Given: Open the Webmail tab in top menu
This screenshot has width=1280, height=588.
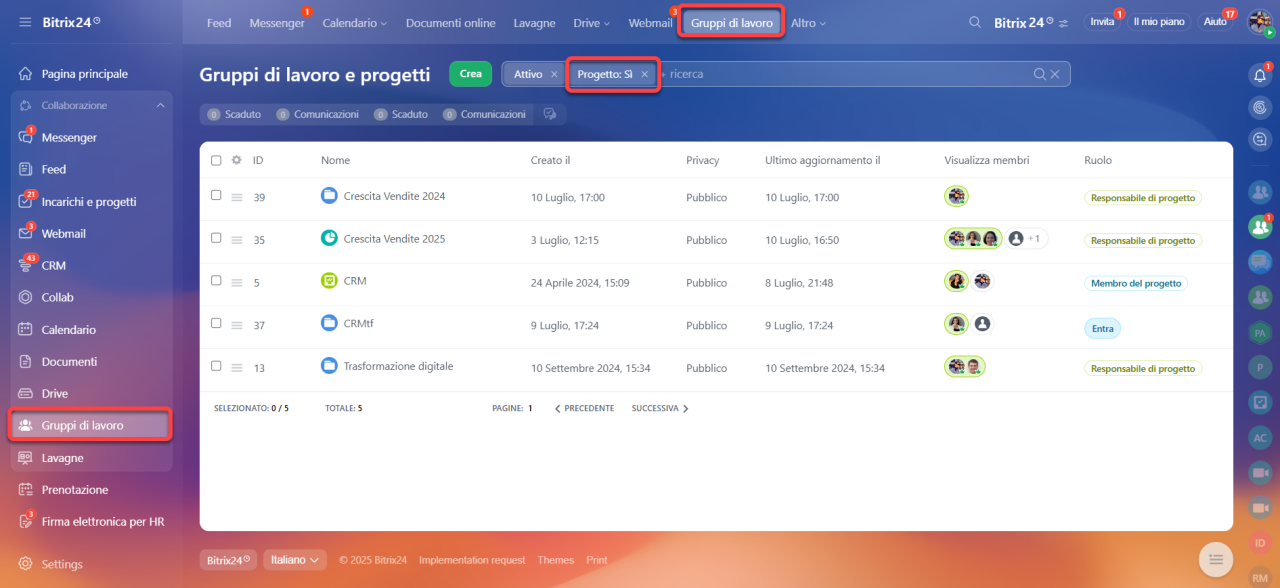Looking at the screenshot, I should pos(650,23).
